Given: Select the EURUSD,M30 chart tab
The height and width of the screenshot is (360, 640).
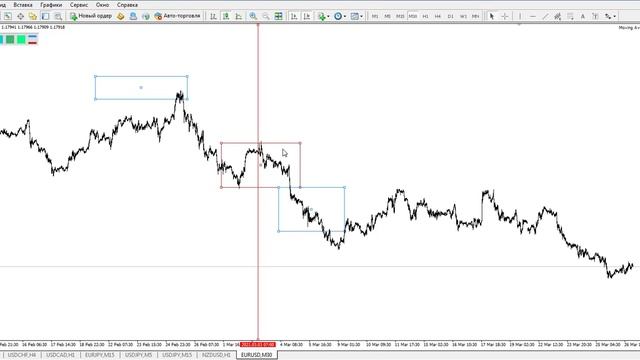Looking at the screenshot, I should click(257, 355).
